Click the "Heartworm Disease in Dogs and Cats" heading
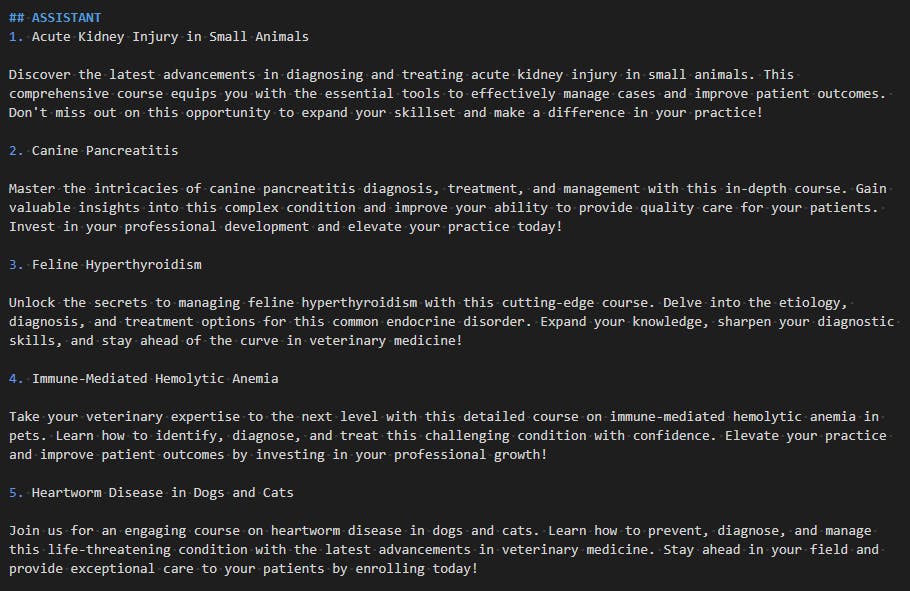This screenshot has width=910, height=591. pos(162,493)
